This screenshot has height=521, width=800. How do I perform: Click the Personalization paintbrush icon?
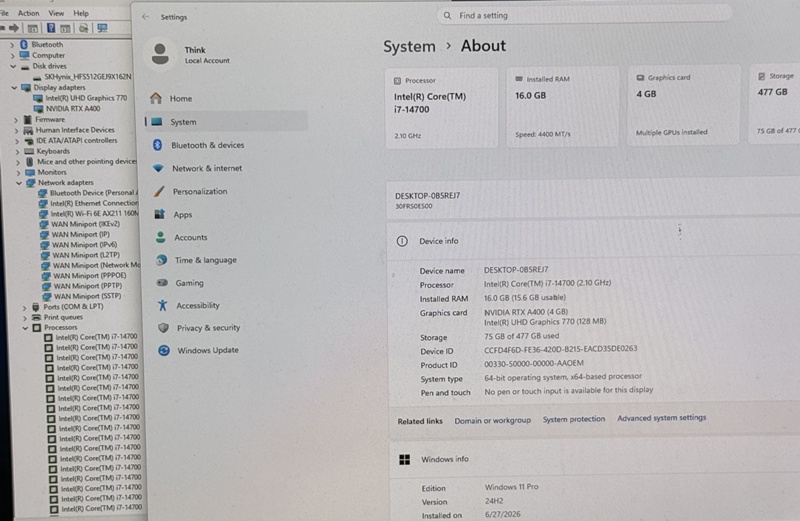pyautogui.click(x=159, y=191)
